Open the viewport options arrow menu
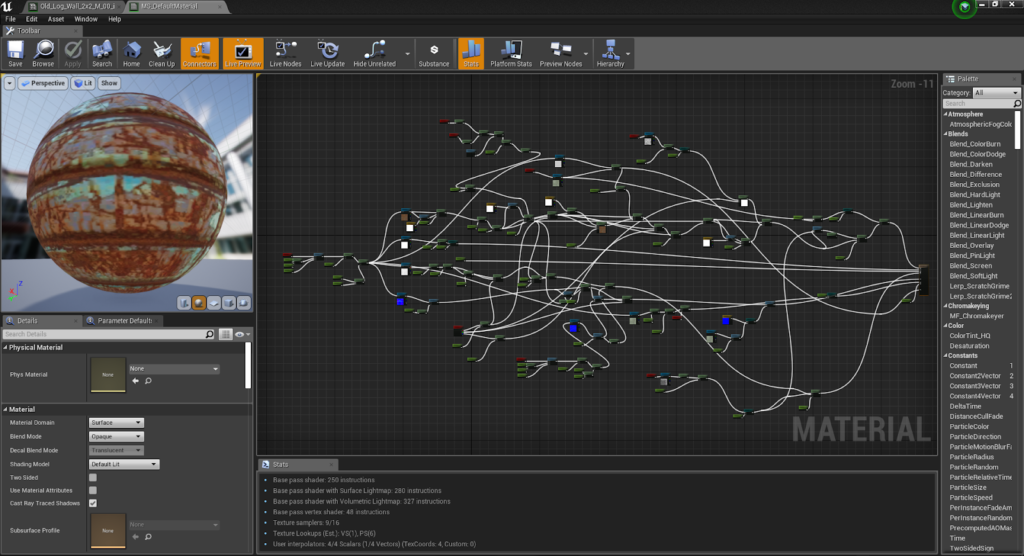Screen dimensions: 1024x556 tap(9, 83)
